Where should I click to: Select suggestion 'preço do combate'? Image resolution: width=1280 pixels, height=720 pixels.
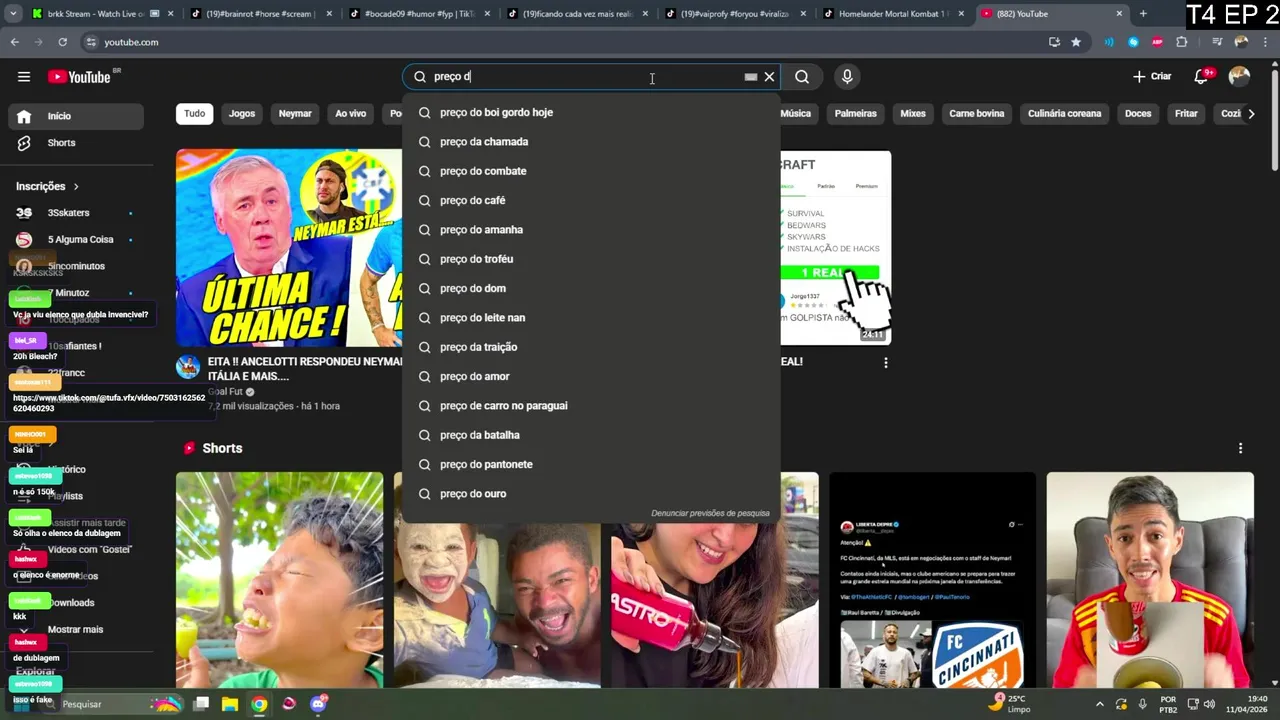point(591,171)
